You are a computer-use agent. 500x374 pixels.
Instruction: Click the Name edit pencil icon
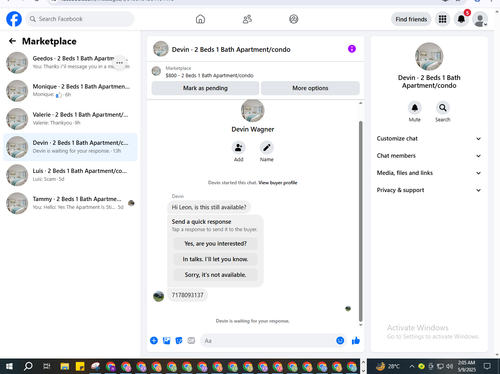[267, 147]
